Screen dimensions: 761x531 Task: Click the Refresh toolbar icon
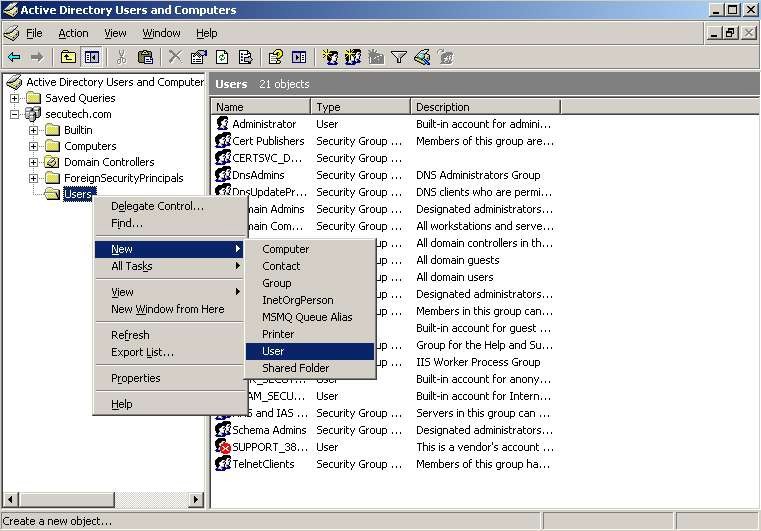click(x=222, y=57)
